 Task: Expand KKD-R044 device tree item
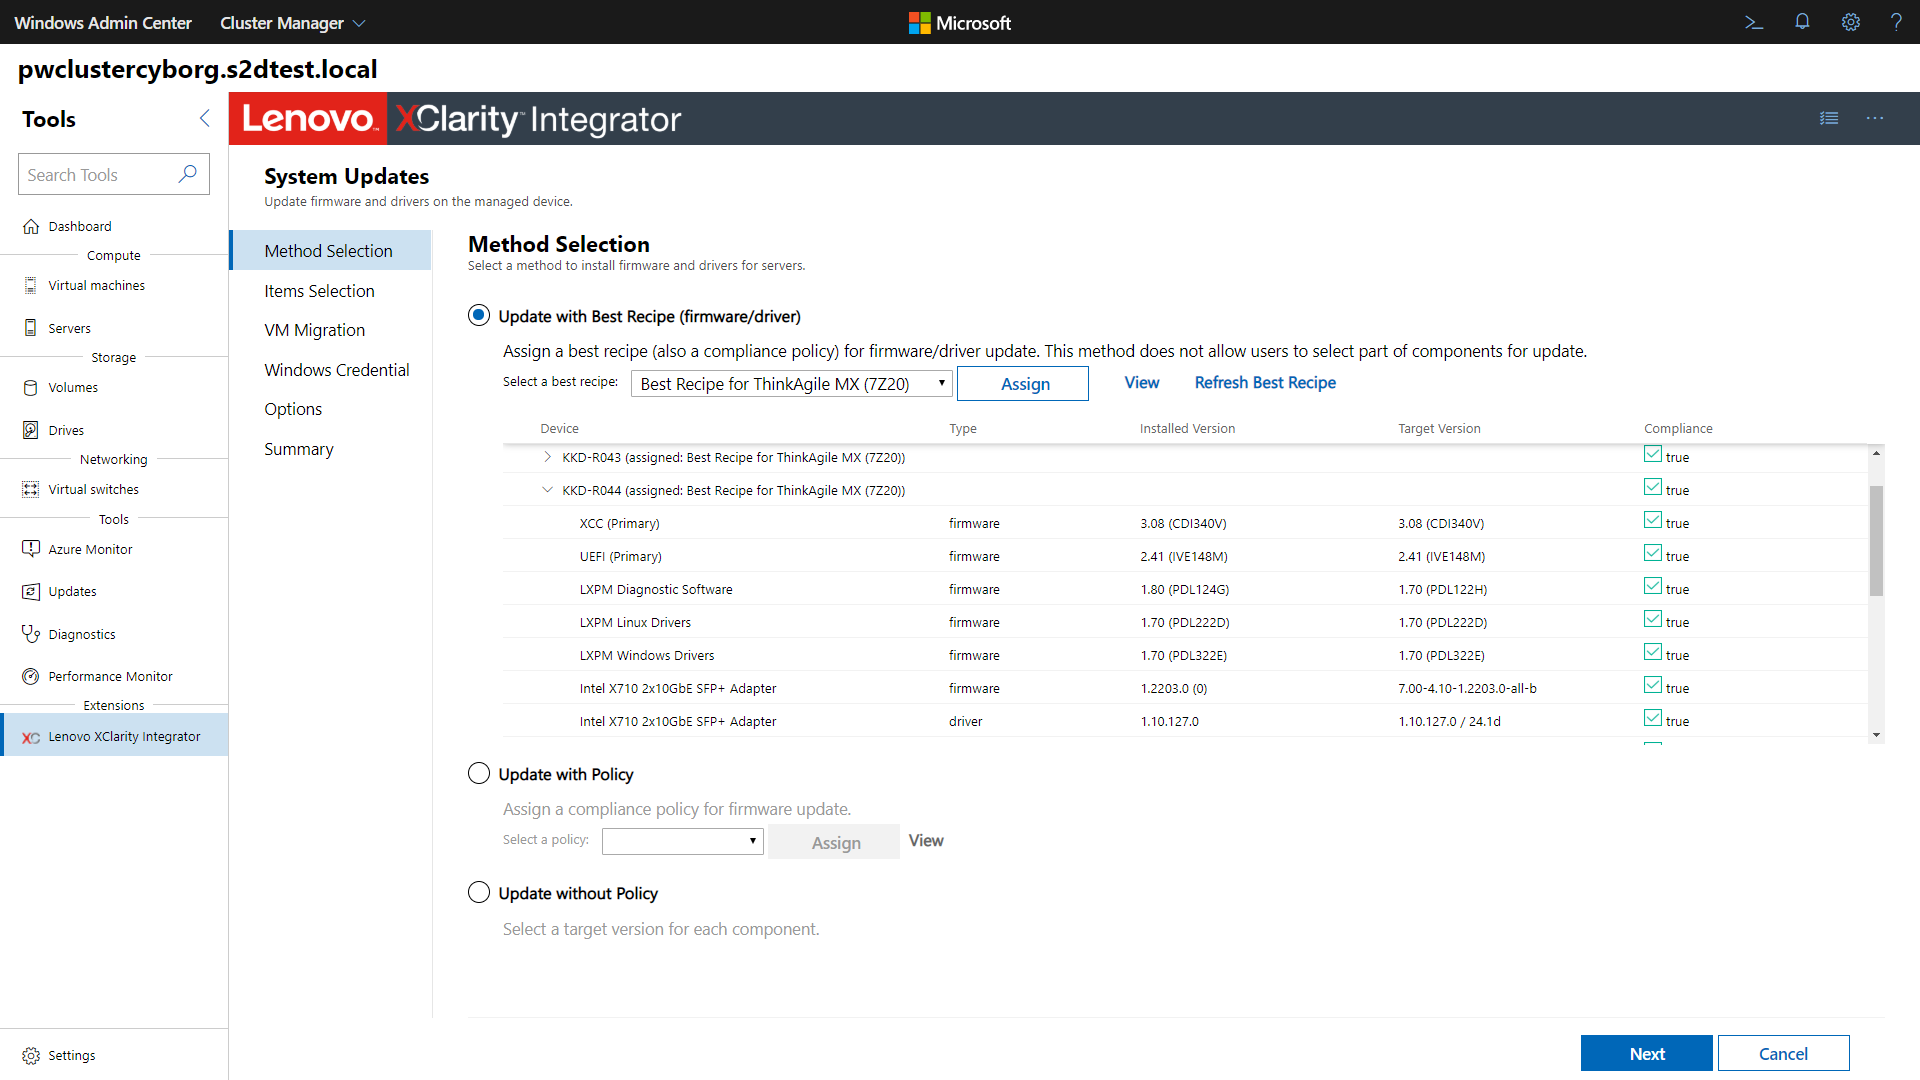tap(546, 489)
